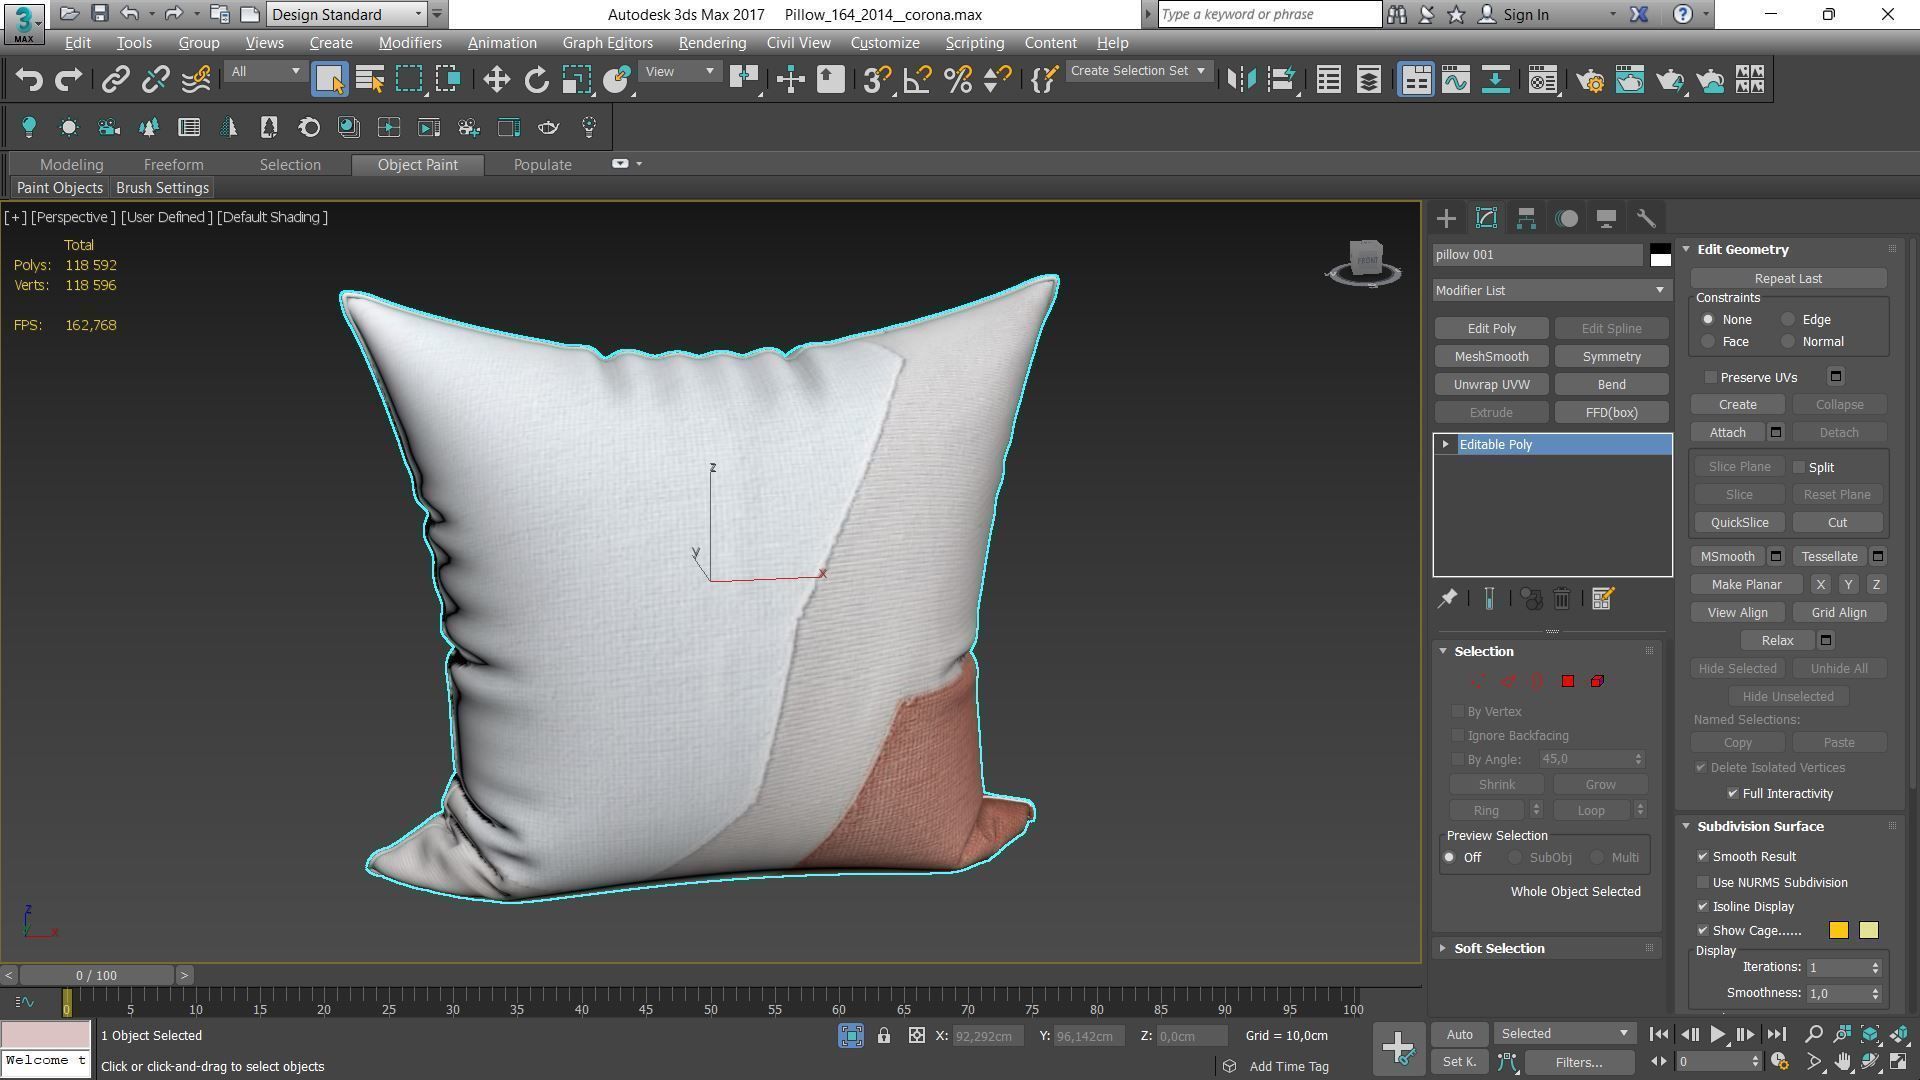Click the Pin Stack icon
The width and height of the screenshot is (1920, 1080).
click(1447, 599)
